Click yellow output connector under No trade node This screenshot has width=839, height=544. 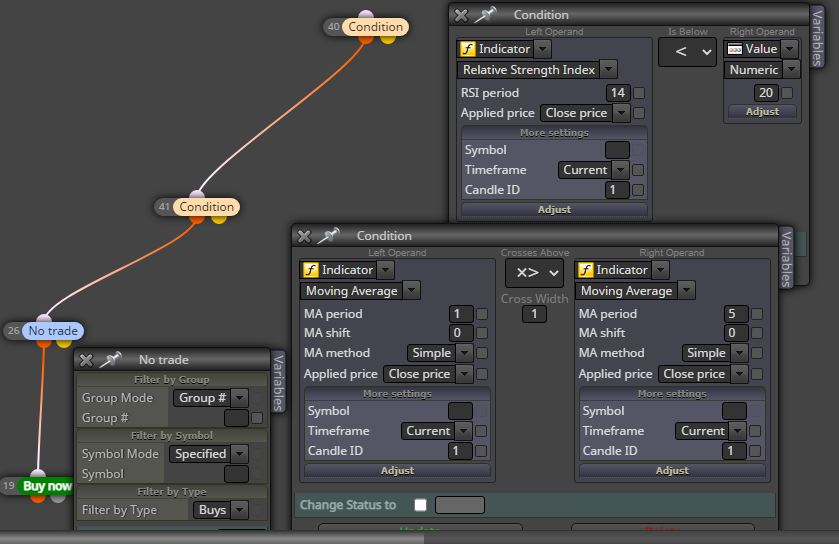[x=64, y=342]
